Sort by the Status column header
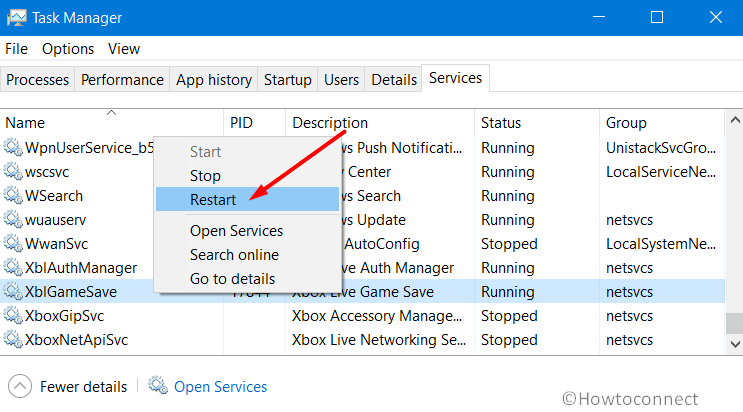 pos(536,122)
